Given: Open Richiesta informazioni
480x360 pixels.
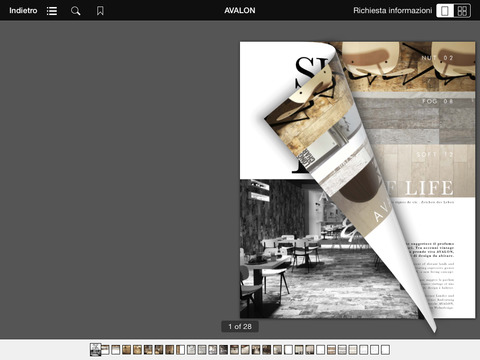Looking at the screenshot, I should coord(392,11).
